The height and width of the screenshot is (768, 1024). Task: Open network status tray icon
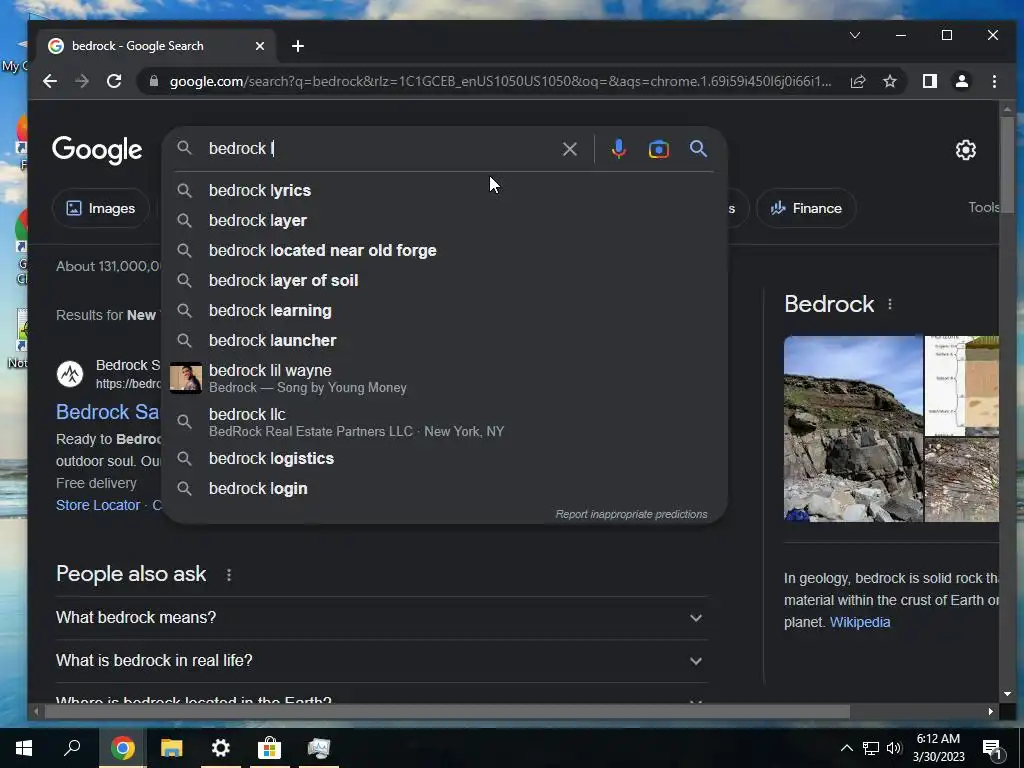(x=871, y=748)
